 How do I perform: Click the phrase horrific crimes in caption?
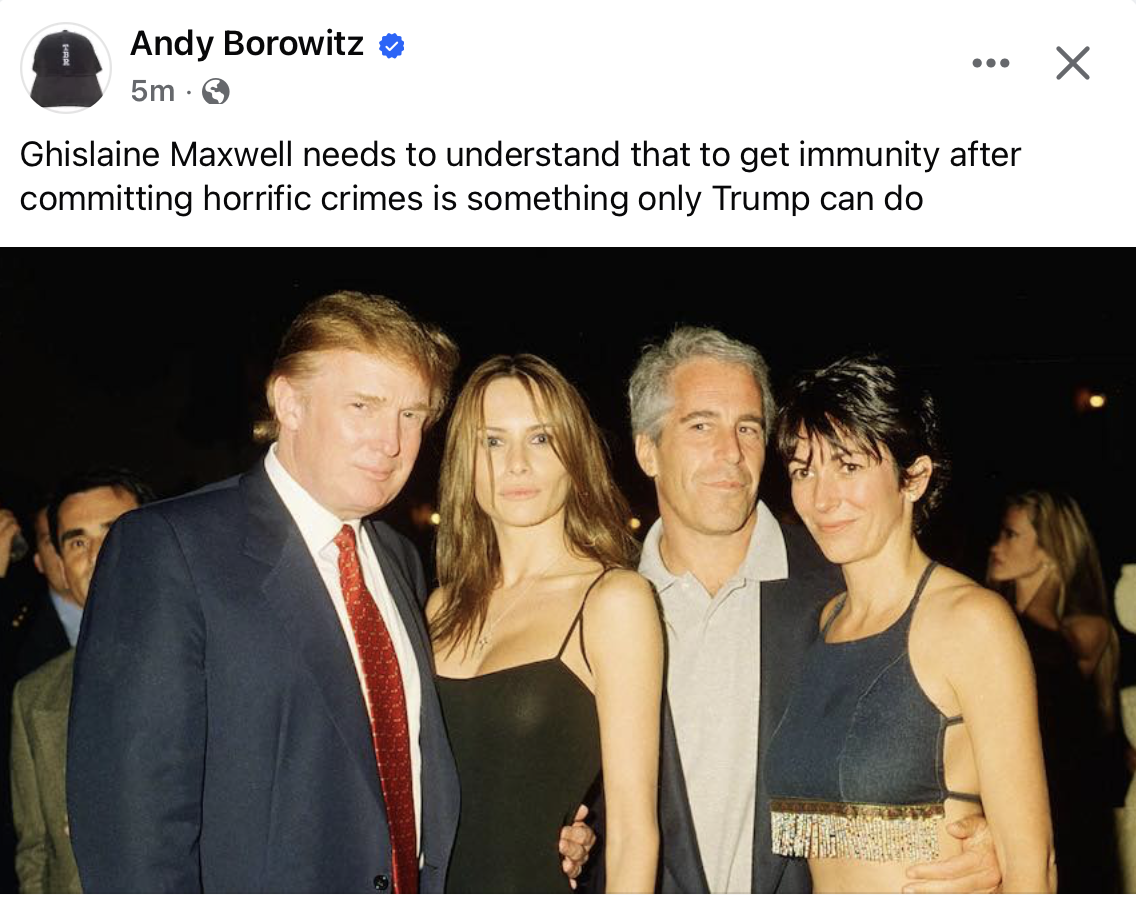[313, 199]
